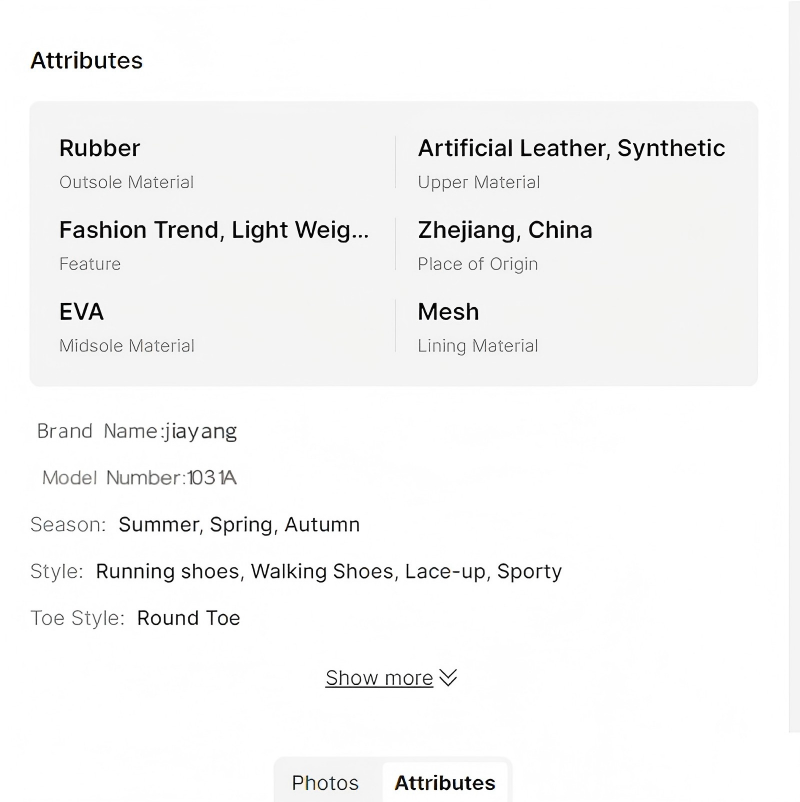Click the Artificial Leather, Synthetic upper material

[x=571, y=148]
